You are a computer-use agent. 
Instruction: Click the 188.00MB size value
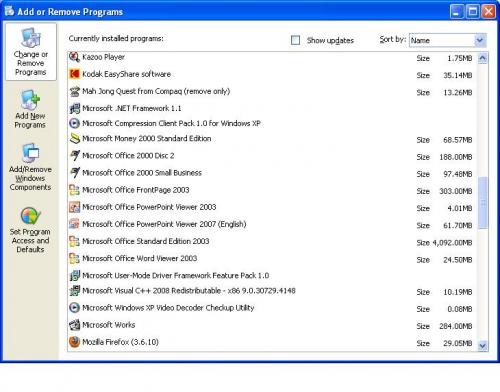[x=456, y=157]
